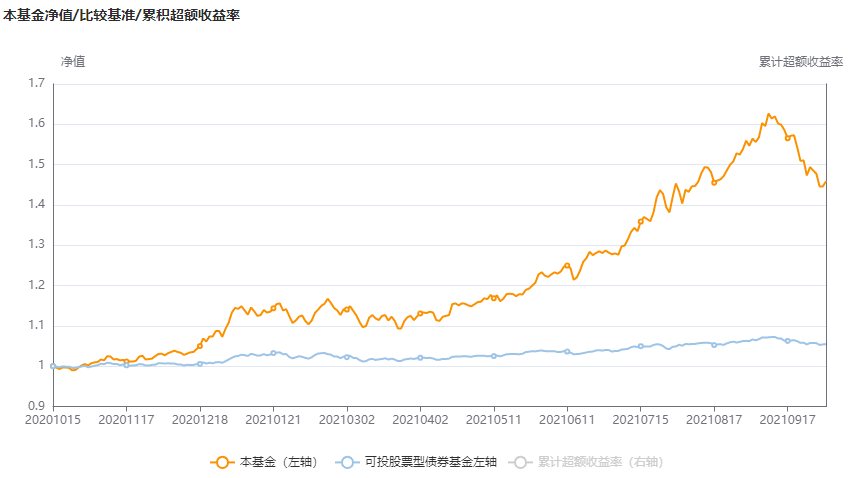
Task: Click orange data marker at 20210715
Action: pyautogui.click(x=641, y=221)
